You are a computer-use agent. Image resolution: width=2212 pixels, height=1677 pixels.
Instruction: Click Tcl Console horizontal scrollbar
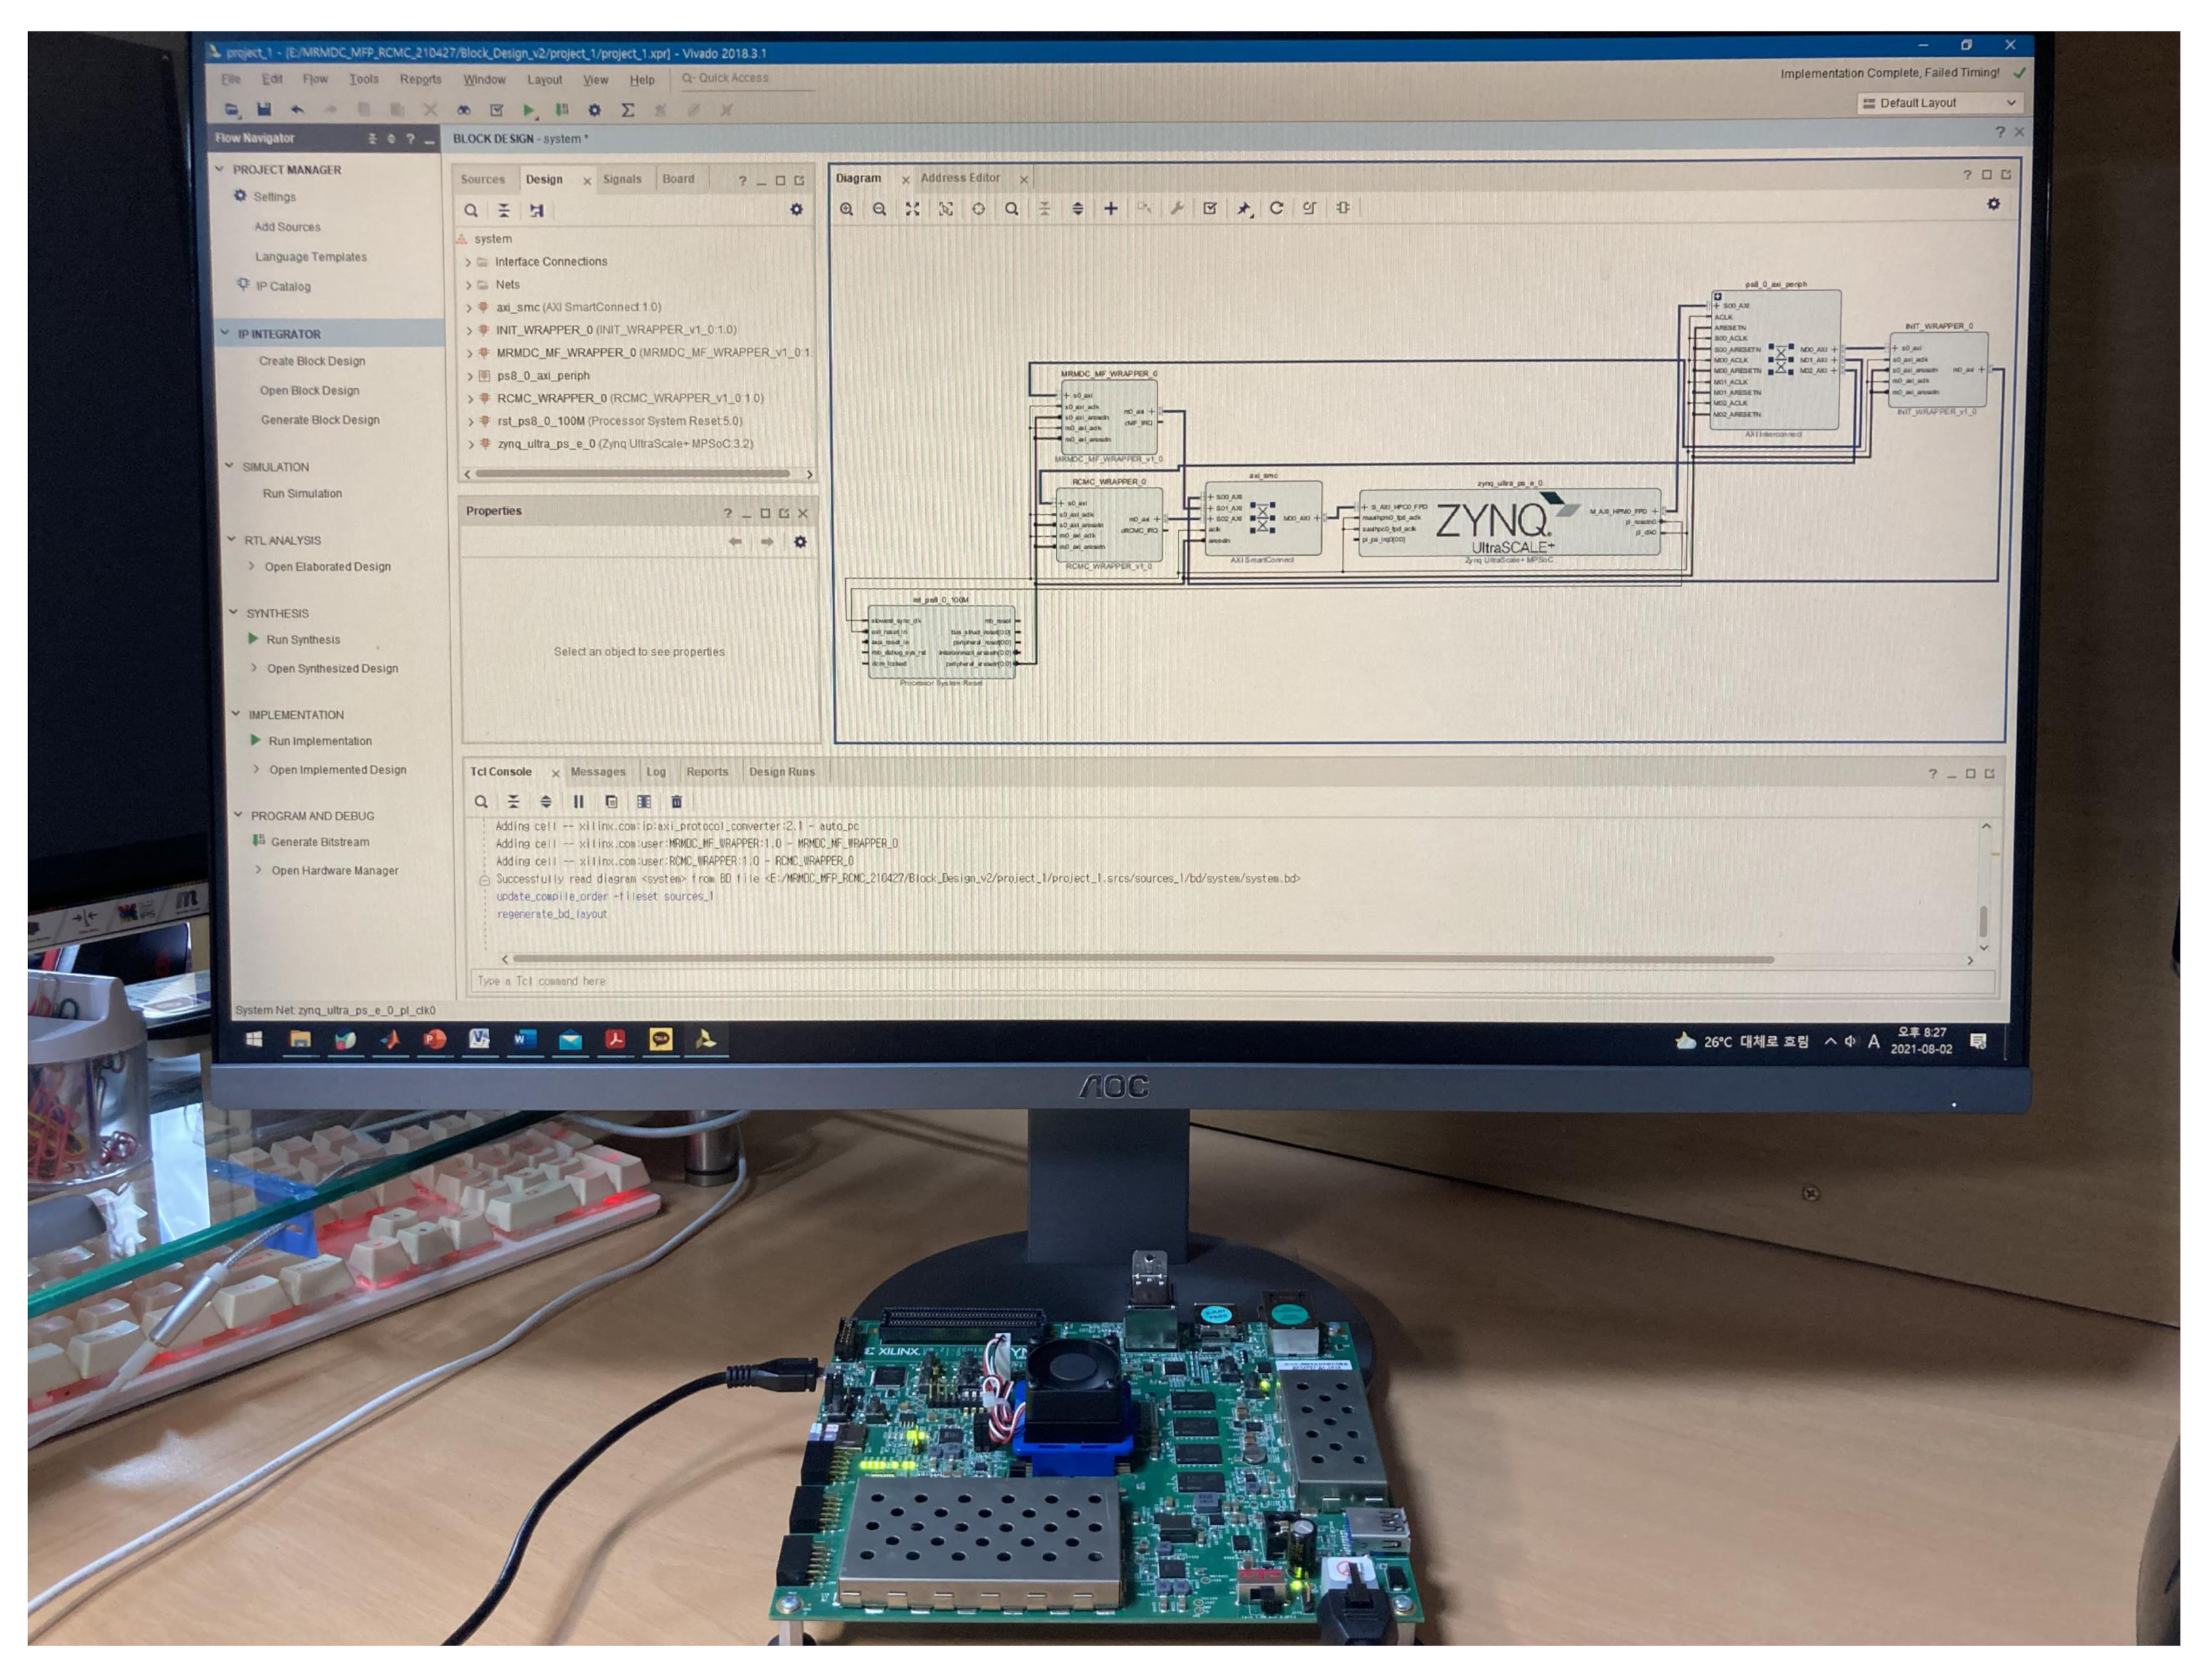point(1143,960)
